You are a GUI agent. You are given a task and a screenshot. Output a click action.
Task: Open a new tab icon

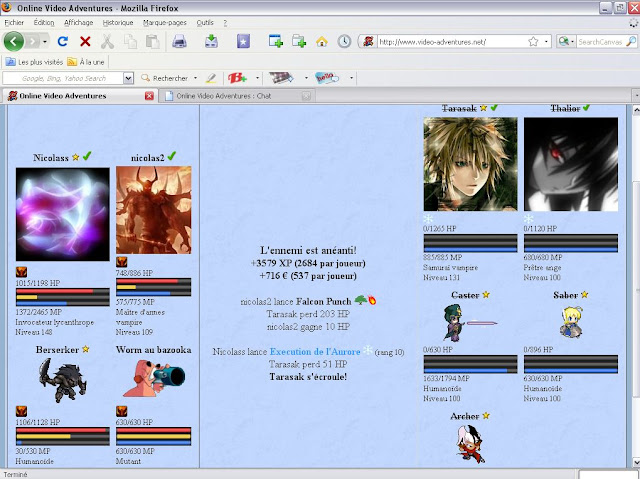pos(299,41)
